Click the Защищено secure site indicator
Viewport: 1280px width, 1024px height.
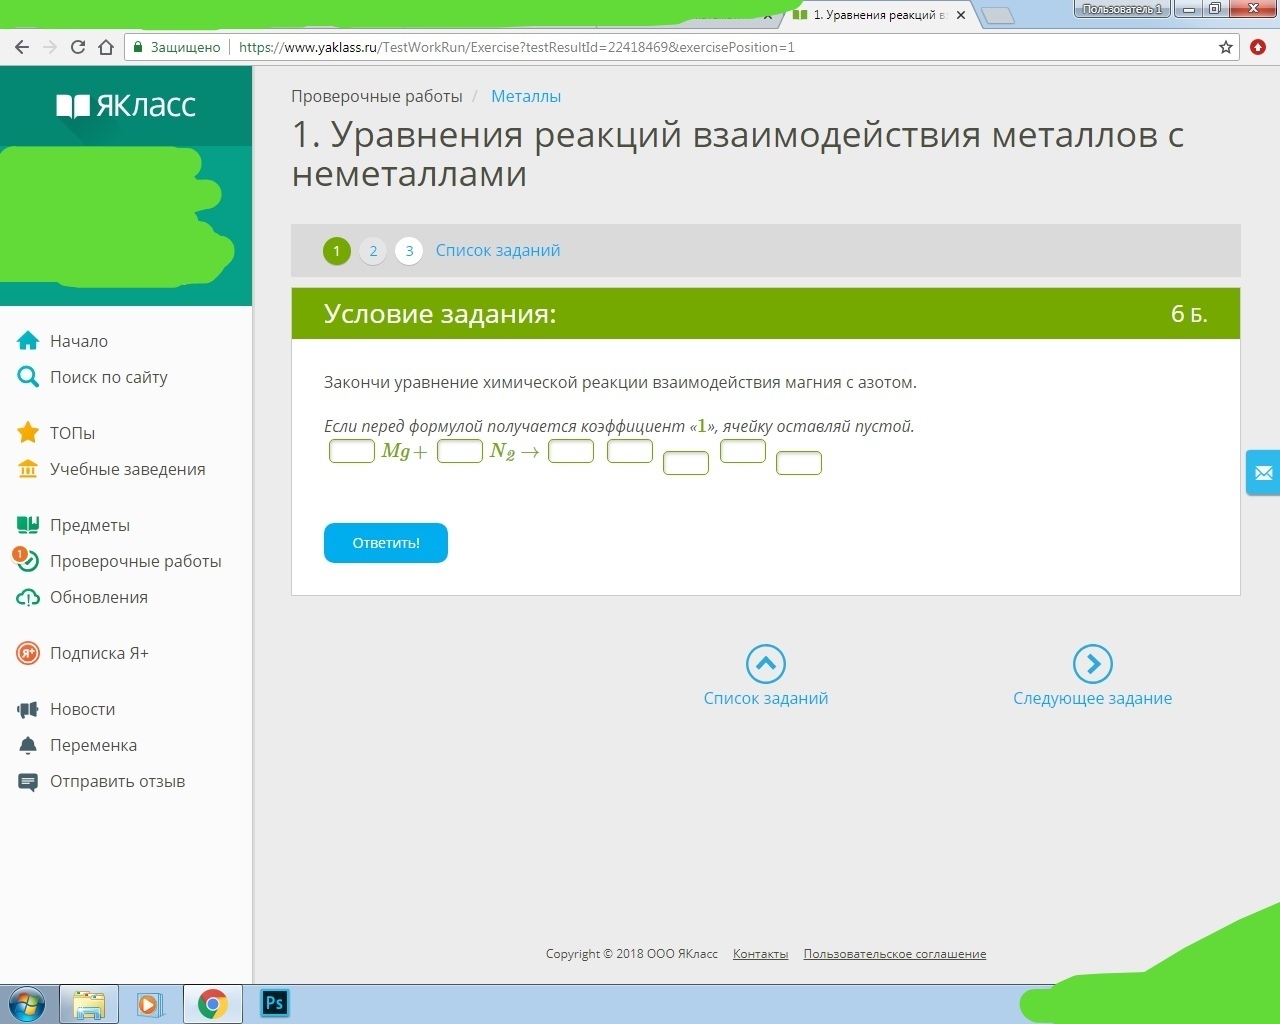pyautogui.click(x=177, y=47)
